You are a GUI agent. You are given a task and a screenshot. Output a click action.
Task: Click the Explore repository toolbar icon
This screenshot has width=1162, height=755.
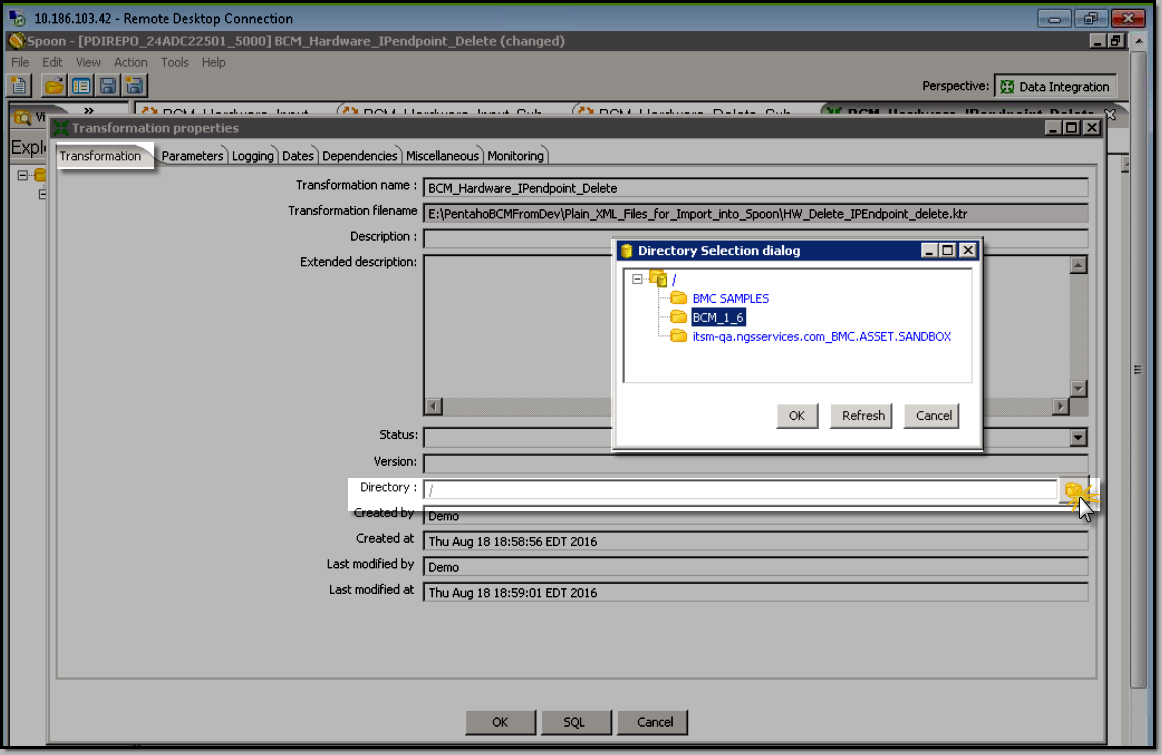pos(81,86)
